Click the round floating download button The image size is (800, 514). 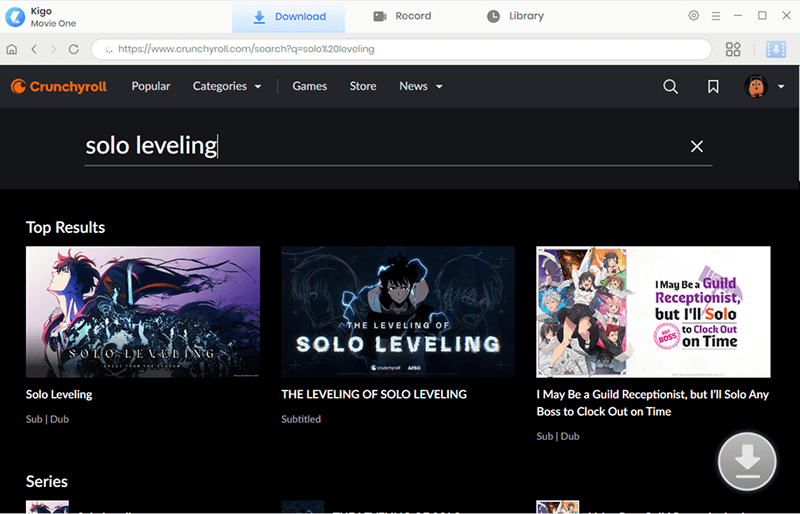(747, 461)
